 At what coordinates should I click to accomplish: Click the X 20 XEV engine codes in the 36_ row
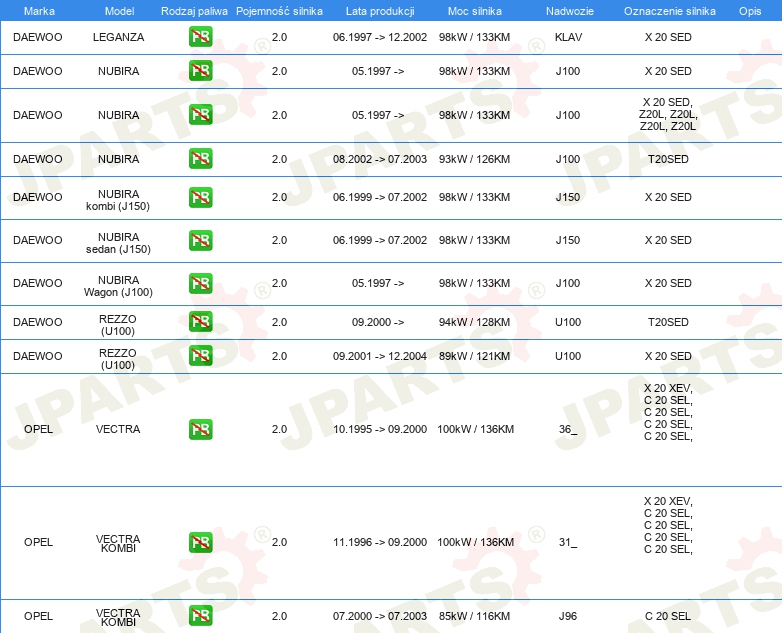668,412
